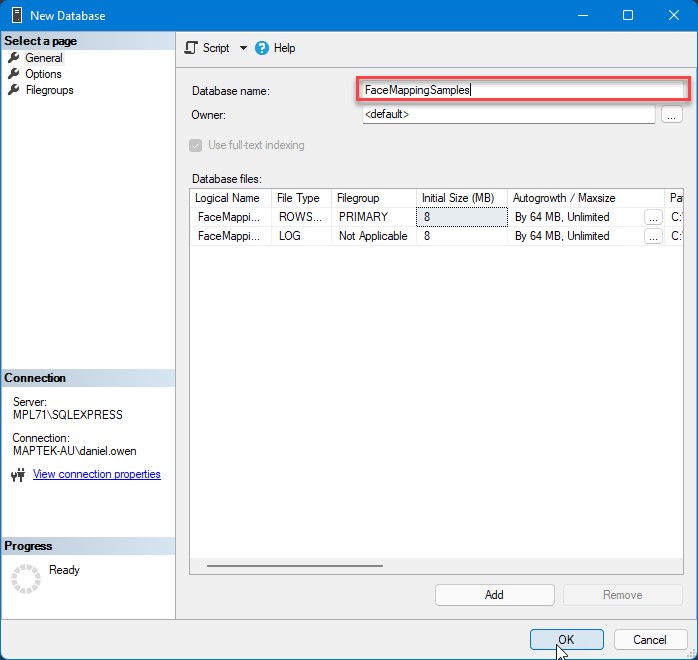The width and height of the screenshot is (698, 660).
Task: Open View connection properties link
Action: 96,474
